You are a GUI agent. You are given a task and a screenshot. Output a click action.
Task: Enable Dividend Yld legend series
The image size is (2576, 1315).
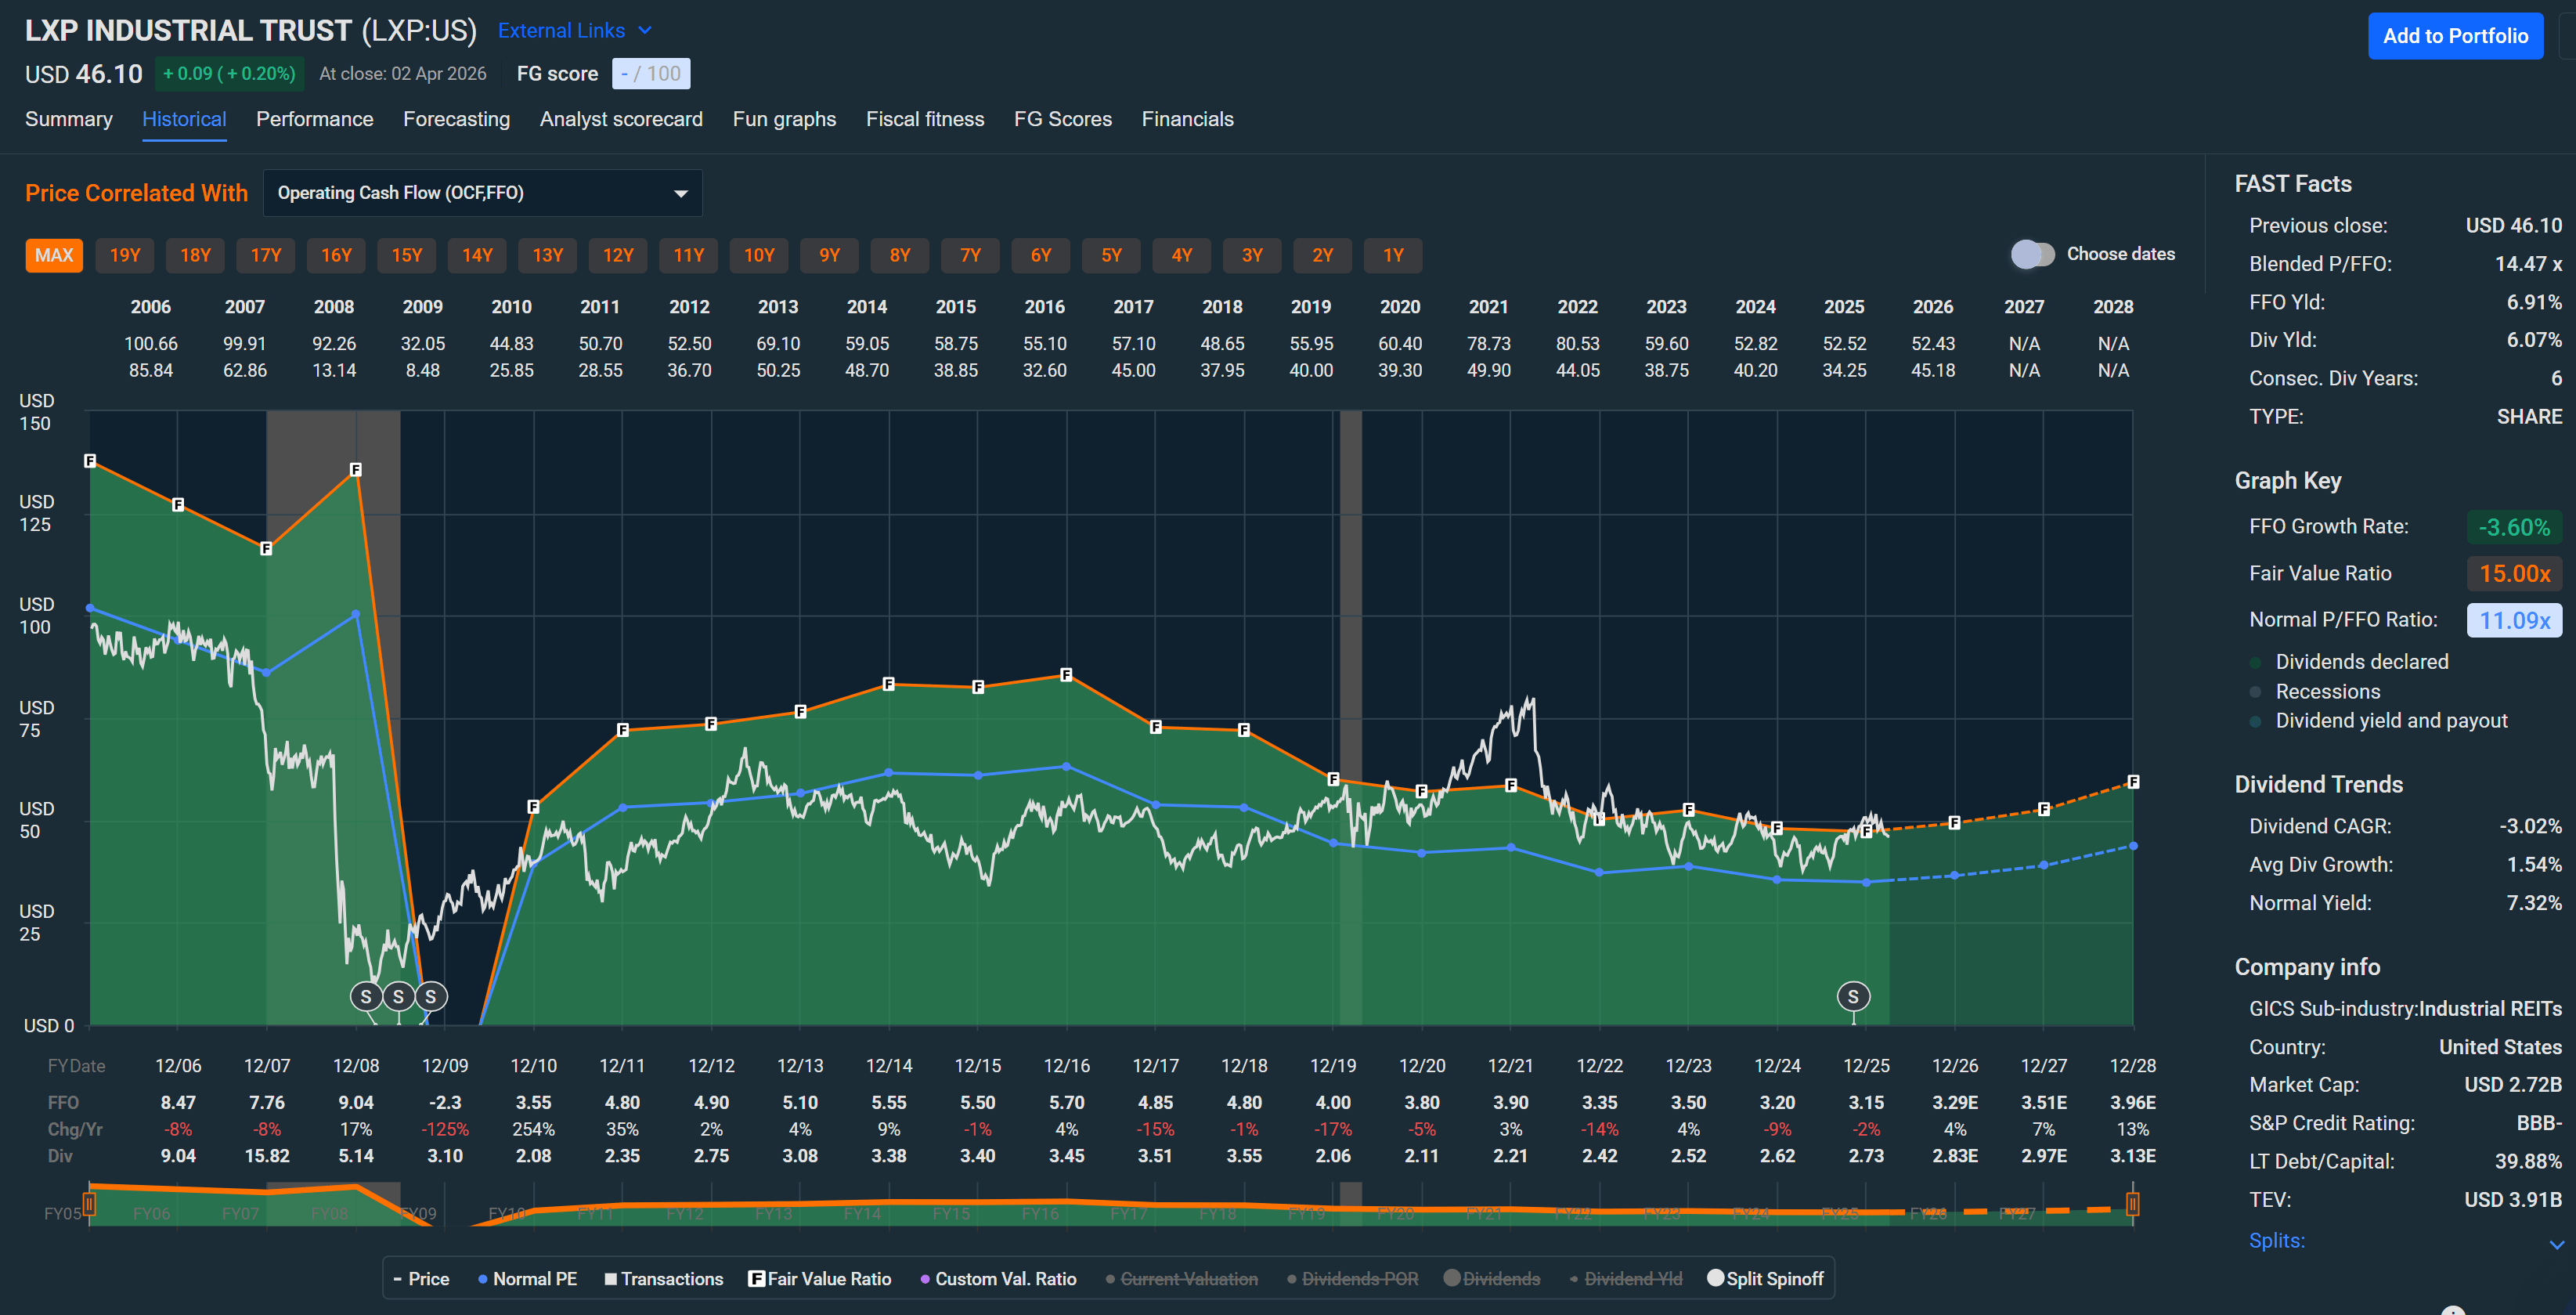(x=1626, y=1279)
